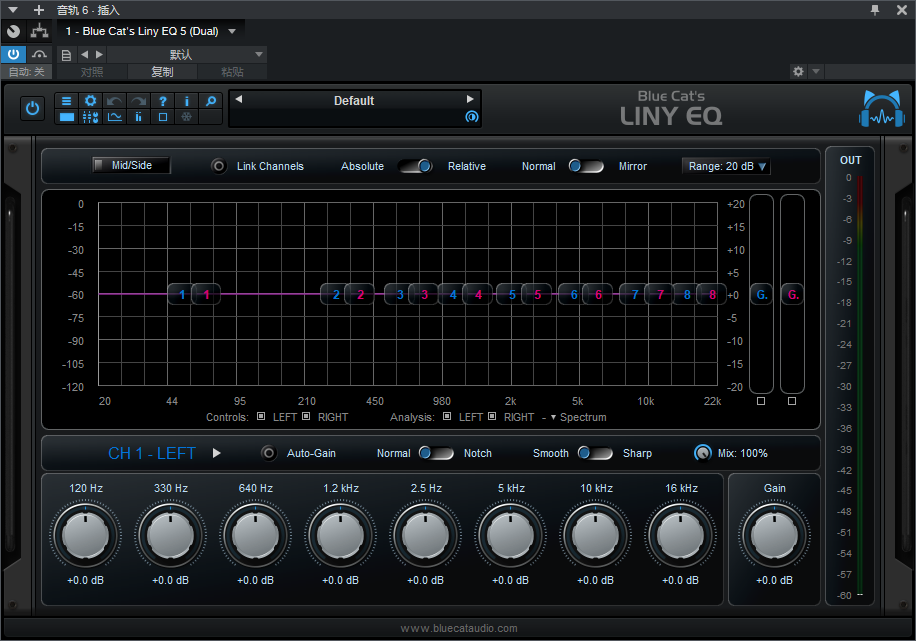916x641 pixels.
Task: Enable Link Channels radio button
Action: 219,167
